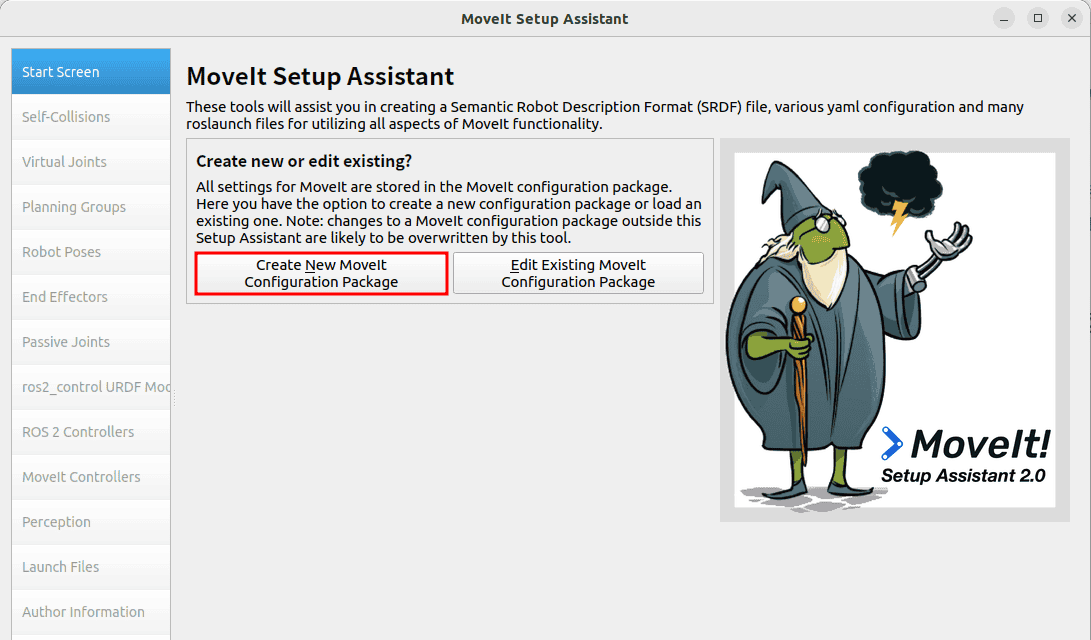The image size is (1091, 640).
Task: Go to Virtual Joints section
Action: (x=90, y=162)
